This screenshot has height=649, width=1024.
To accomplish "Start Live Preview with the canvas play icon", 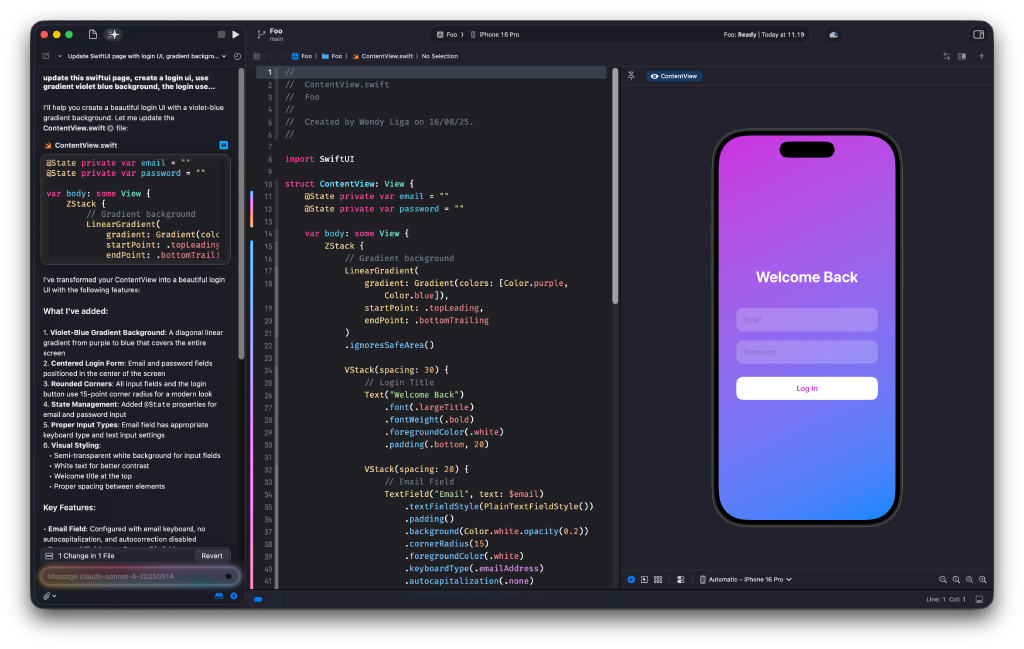I will click(631, 579).
